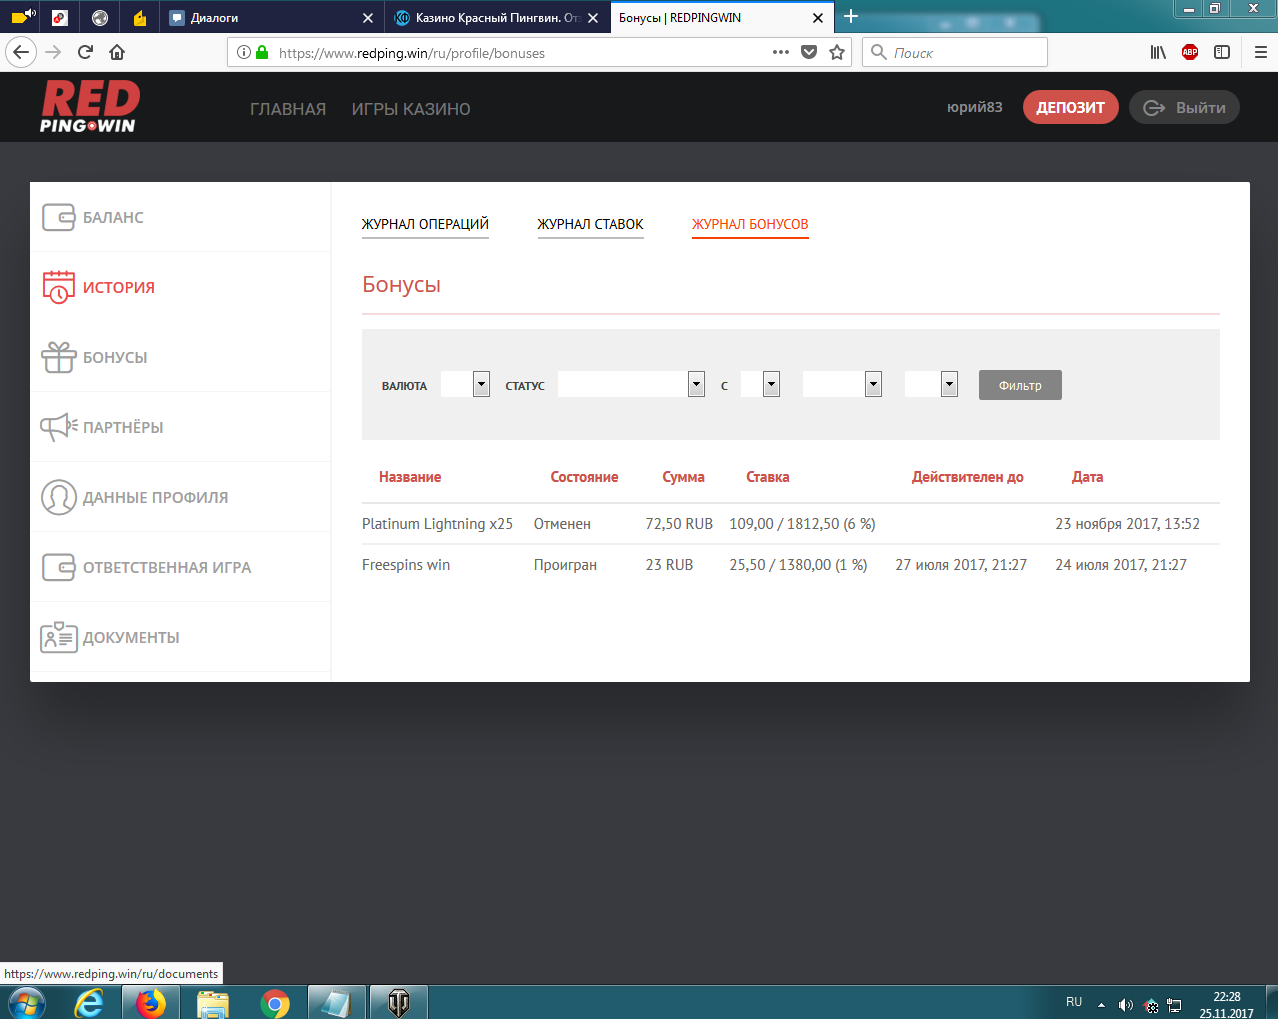Open the Firefox library icon
The width and height of the screenshot is (1278, 1019).
[x=1158, y=53]
